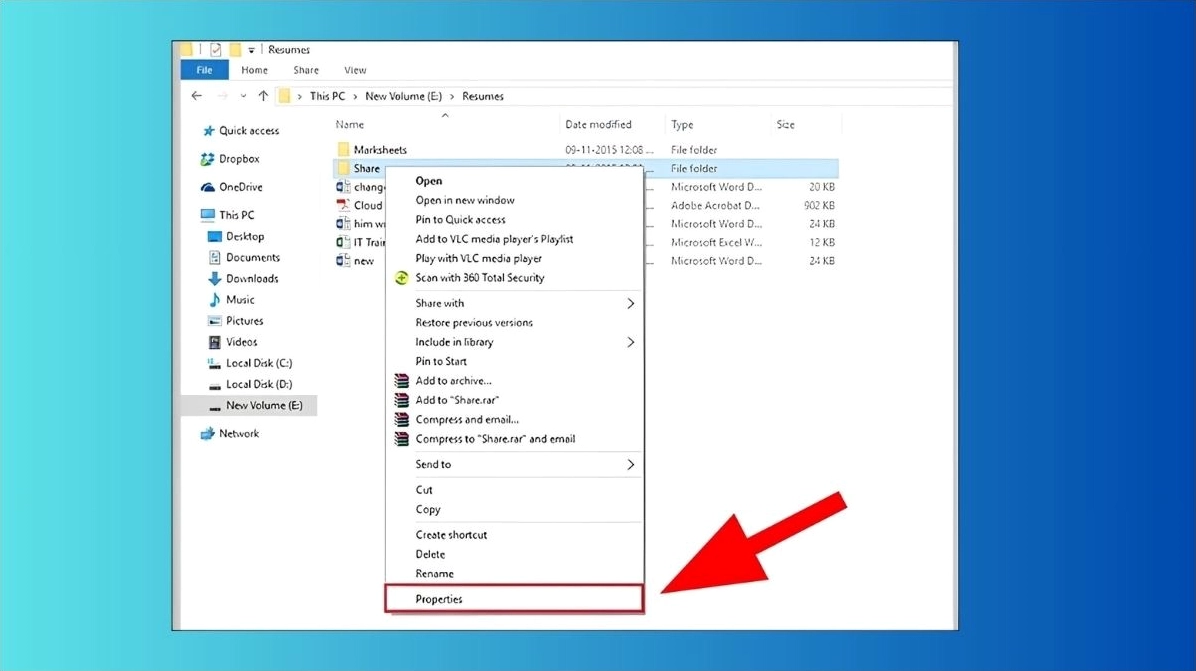Click New Volume (E:) in address bar
Screen dimensions: 1196x671
point(403,96)
